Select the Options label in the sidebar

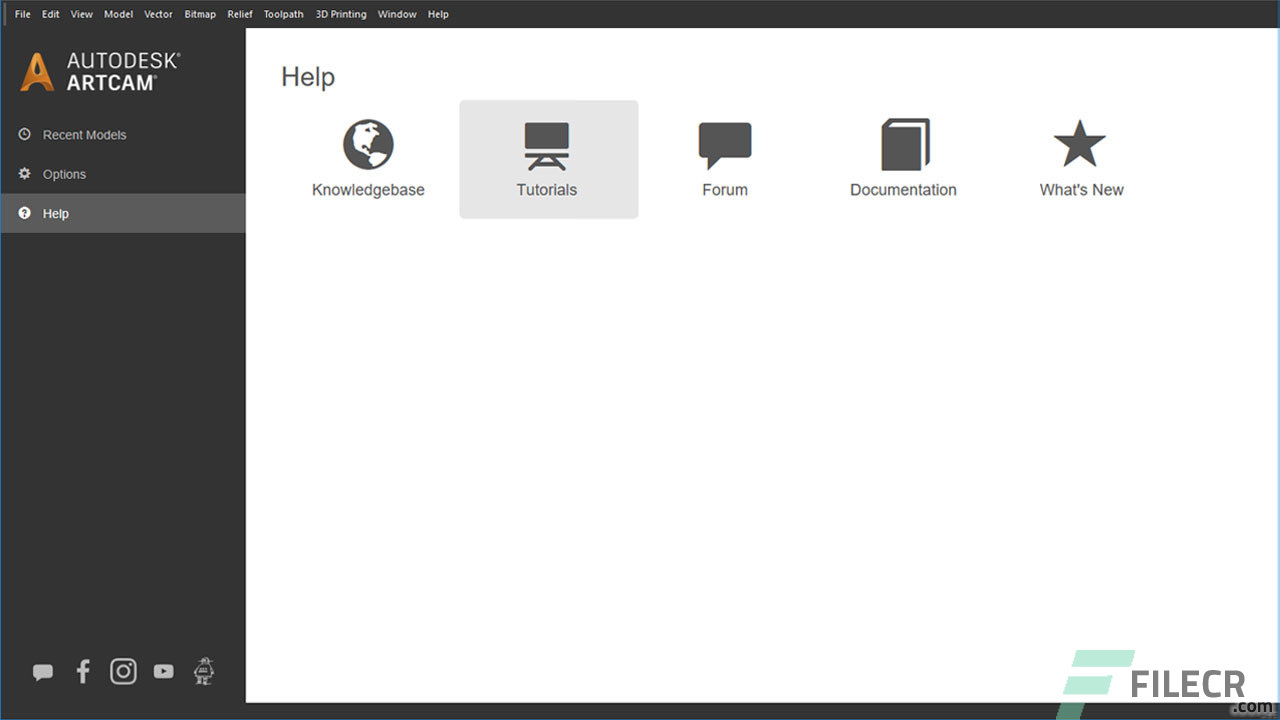[64, 174]
